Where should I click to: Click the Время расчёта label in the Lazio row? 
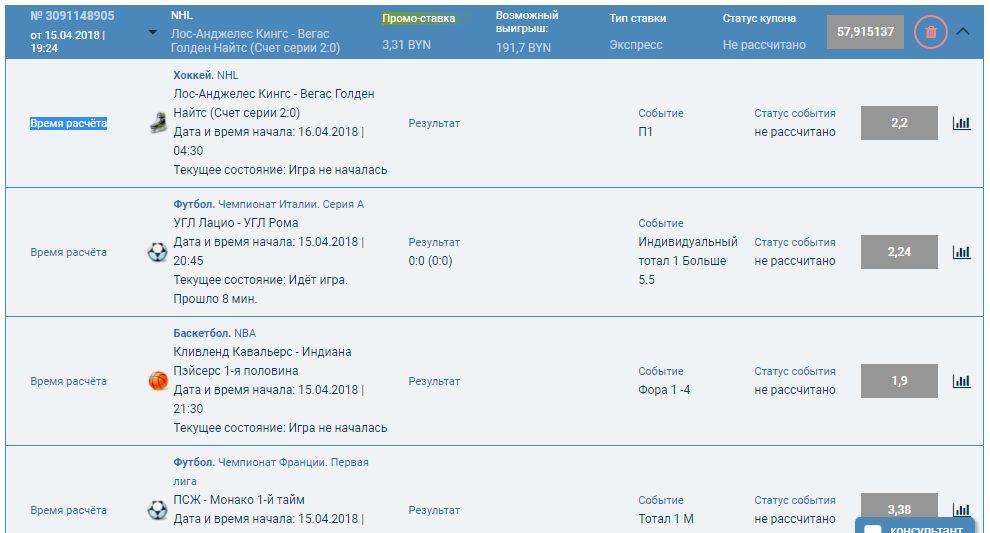(68, 252)
